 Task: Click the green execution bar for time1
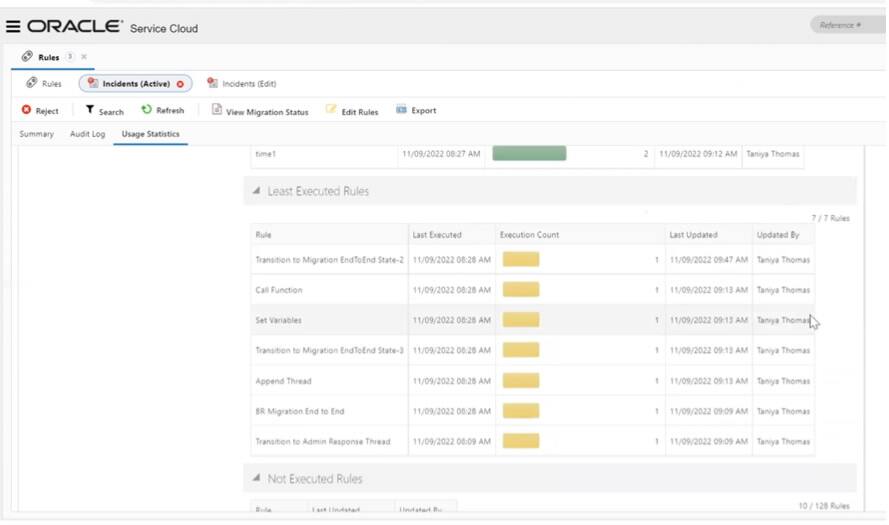[x=529, y=153]
